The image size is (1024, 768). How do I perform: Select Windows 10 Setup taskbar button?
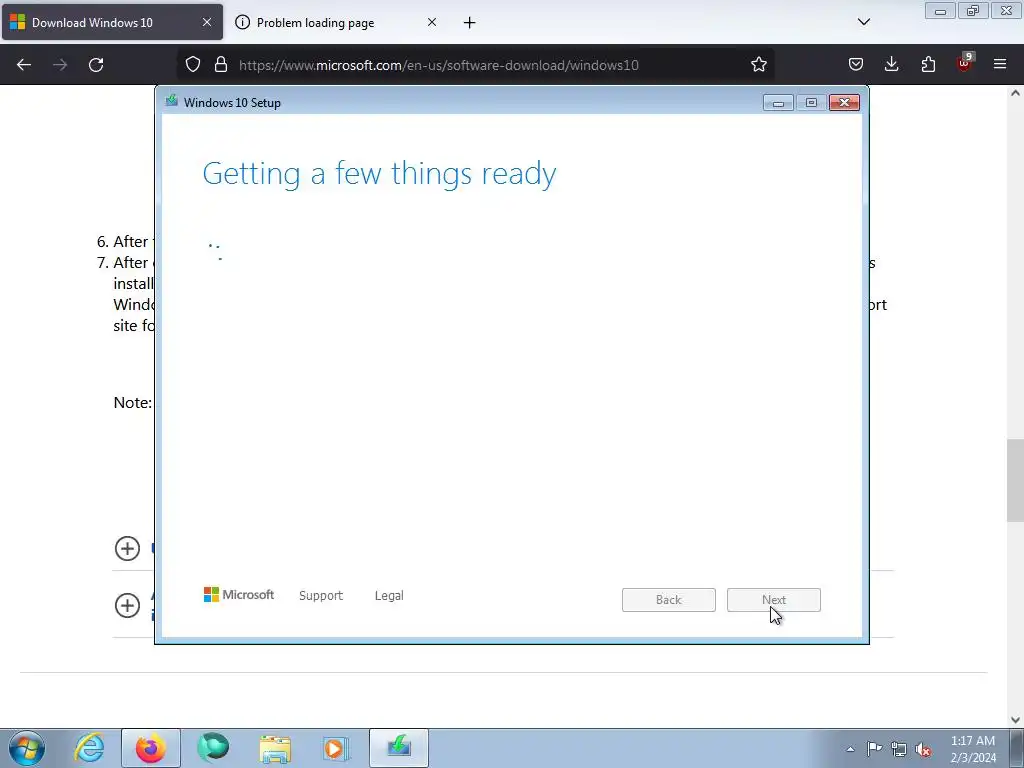[x=399, y=748]
